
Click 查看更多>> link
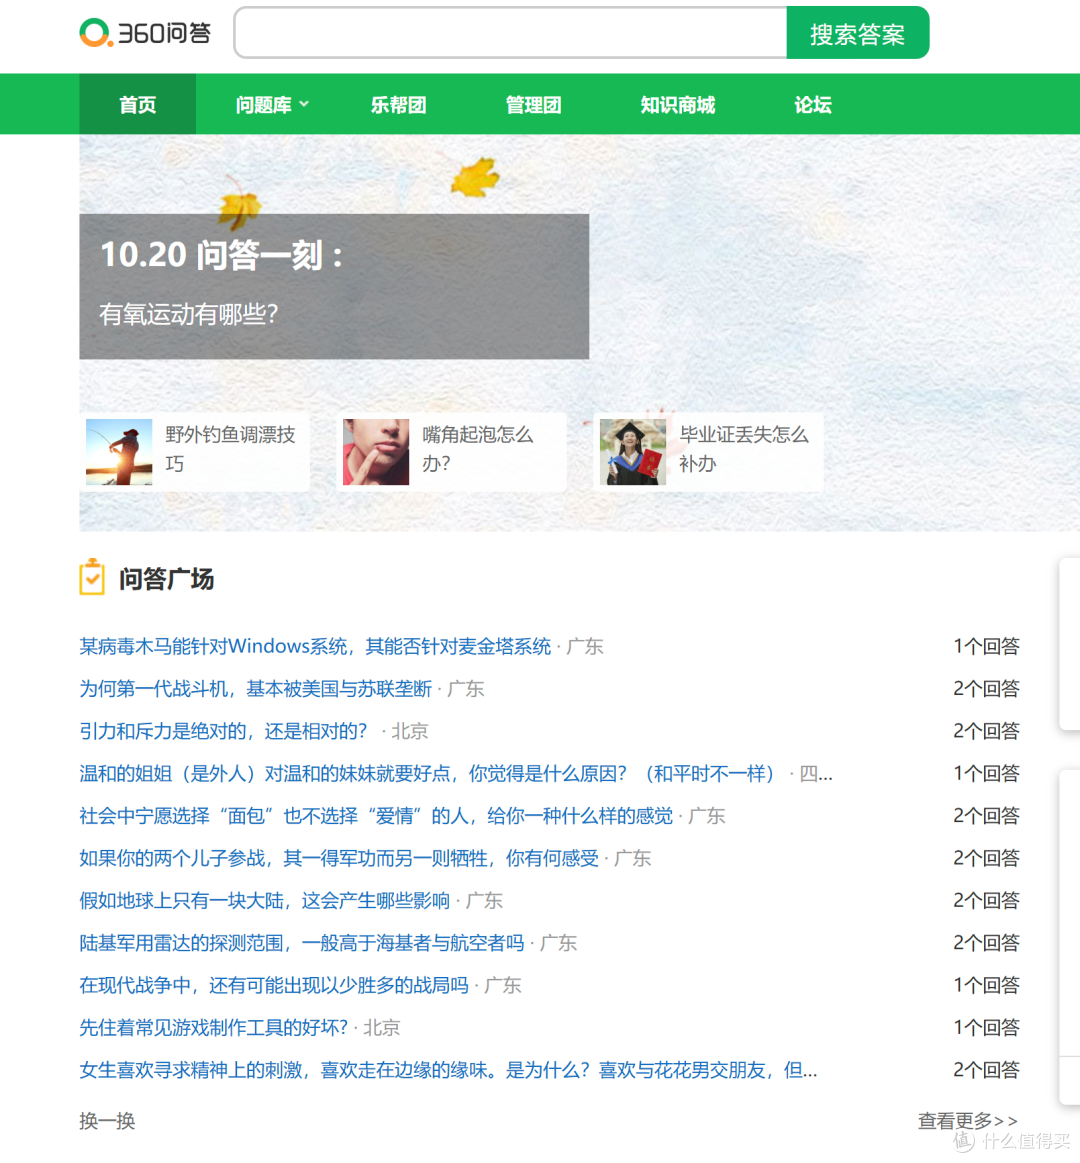pyautogui.click(x=967, y=1120)
